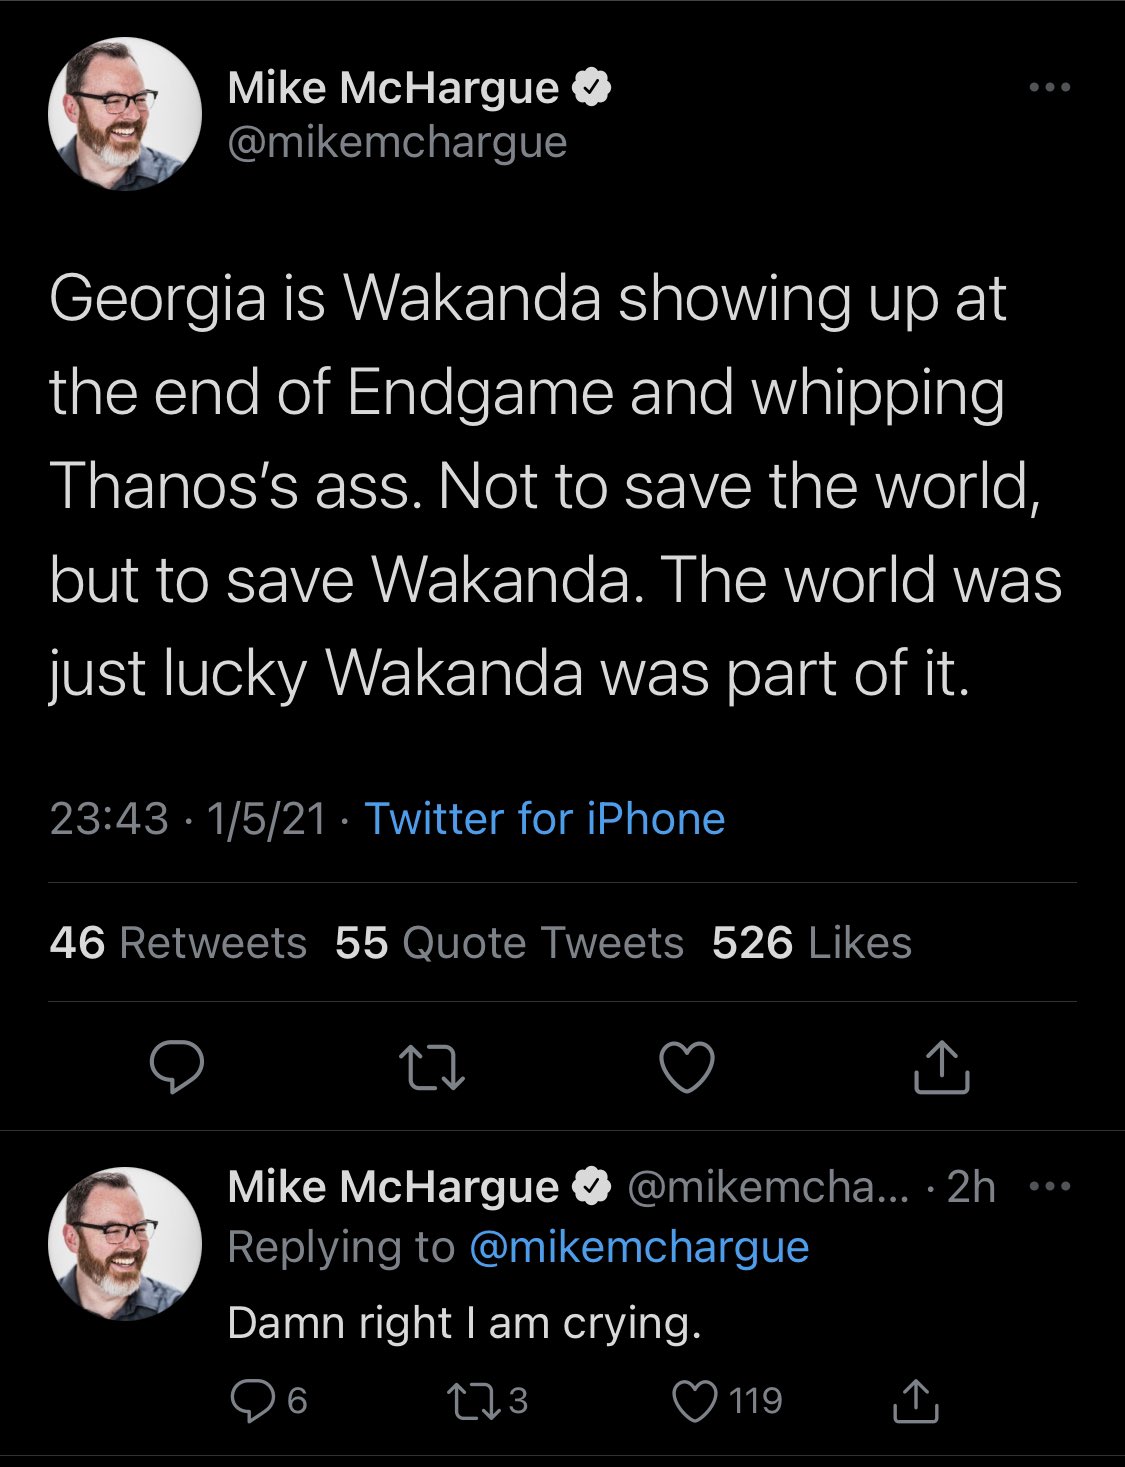This screenshot has height=1467, width=1125.
Task: Reply to the main Wakanda tweet
Action: [177, 1067]
